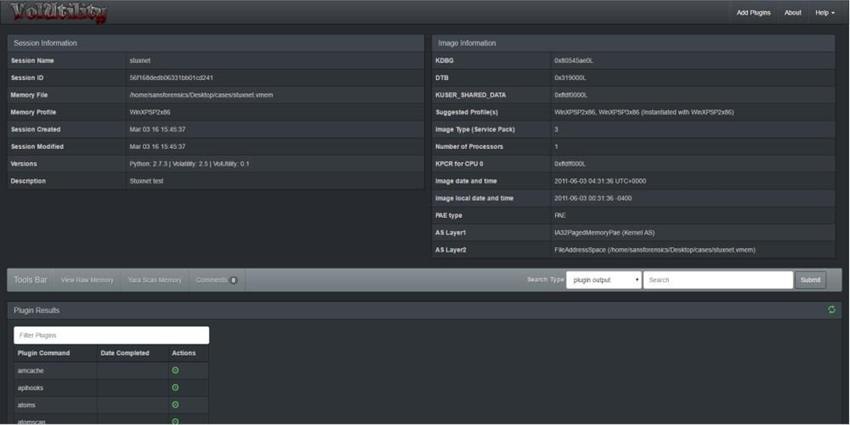Click the Session ID hash value
This screenshot has width=850, height=425.
171,78
